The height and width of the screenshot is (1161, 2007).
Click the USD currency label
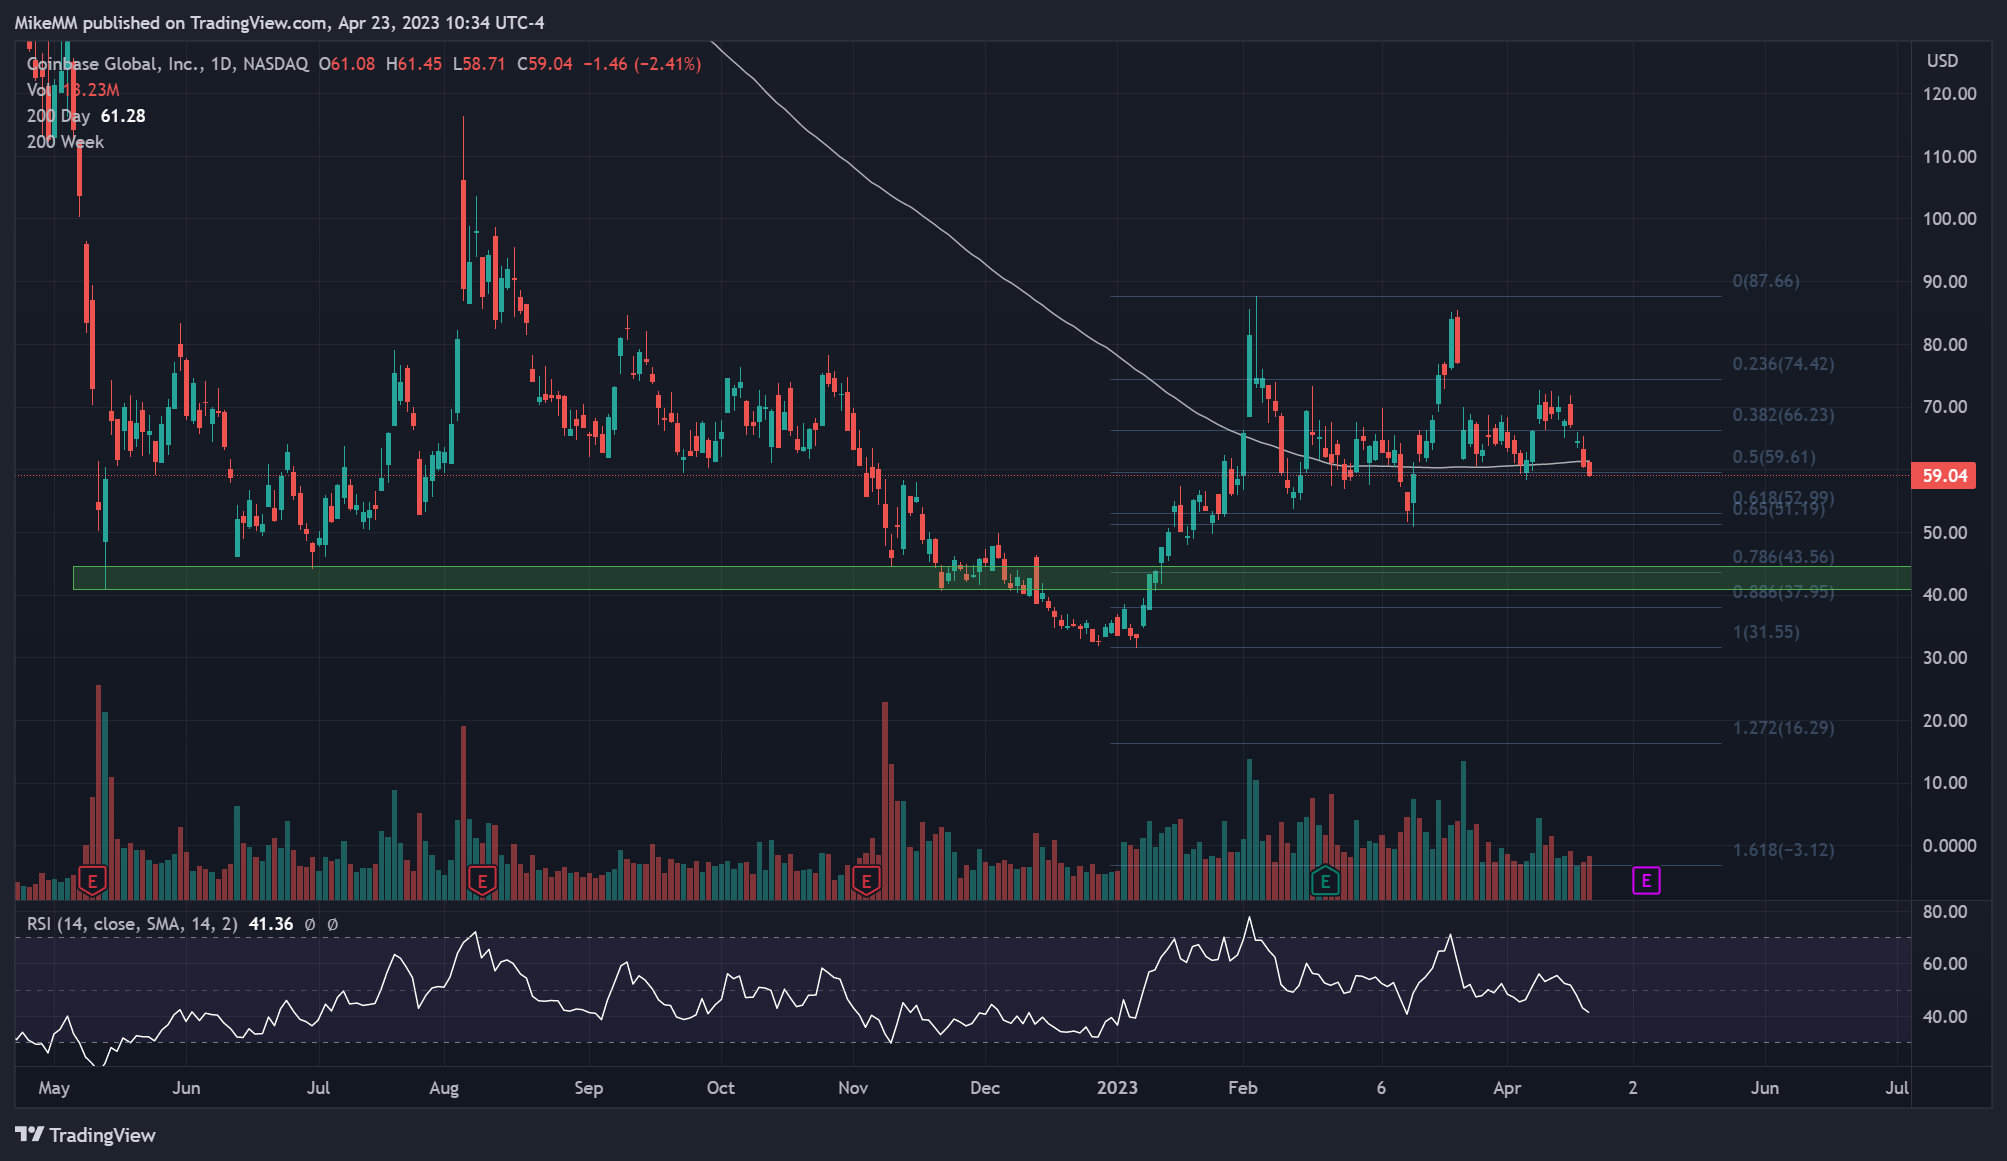[1942, 61]
